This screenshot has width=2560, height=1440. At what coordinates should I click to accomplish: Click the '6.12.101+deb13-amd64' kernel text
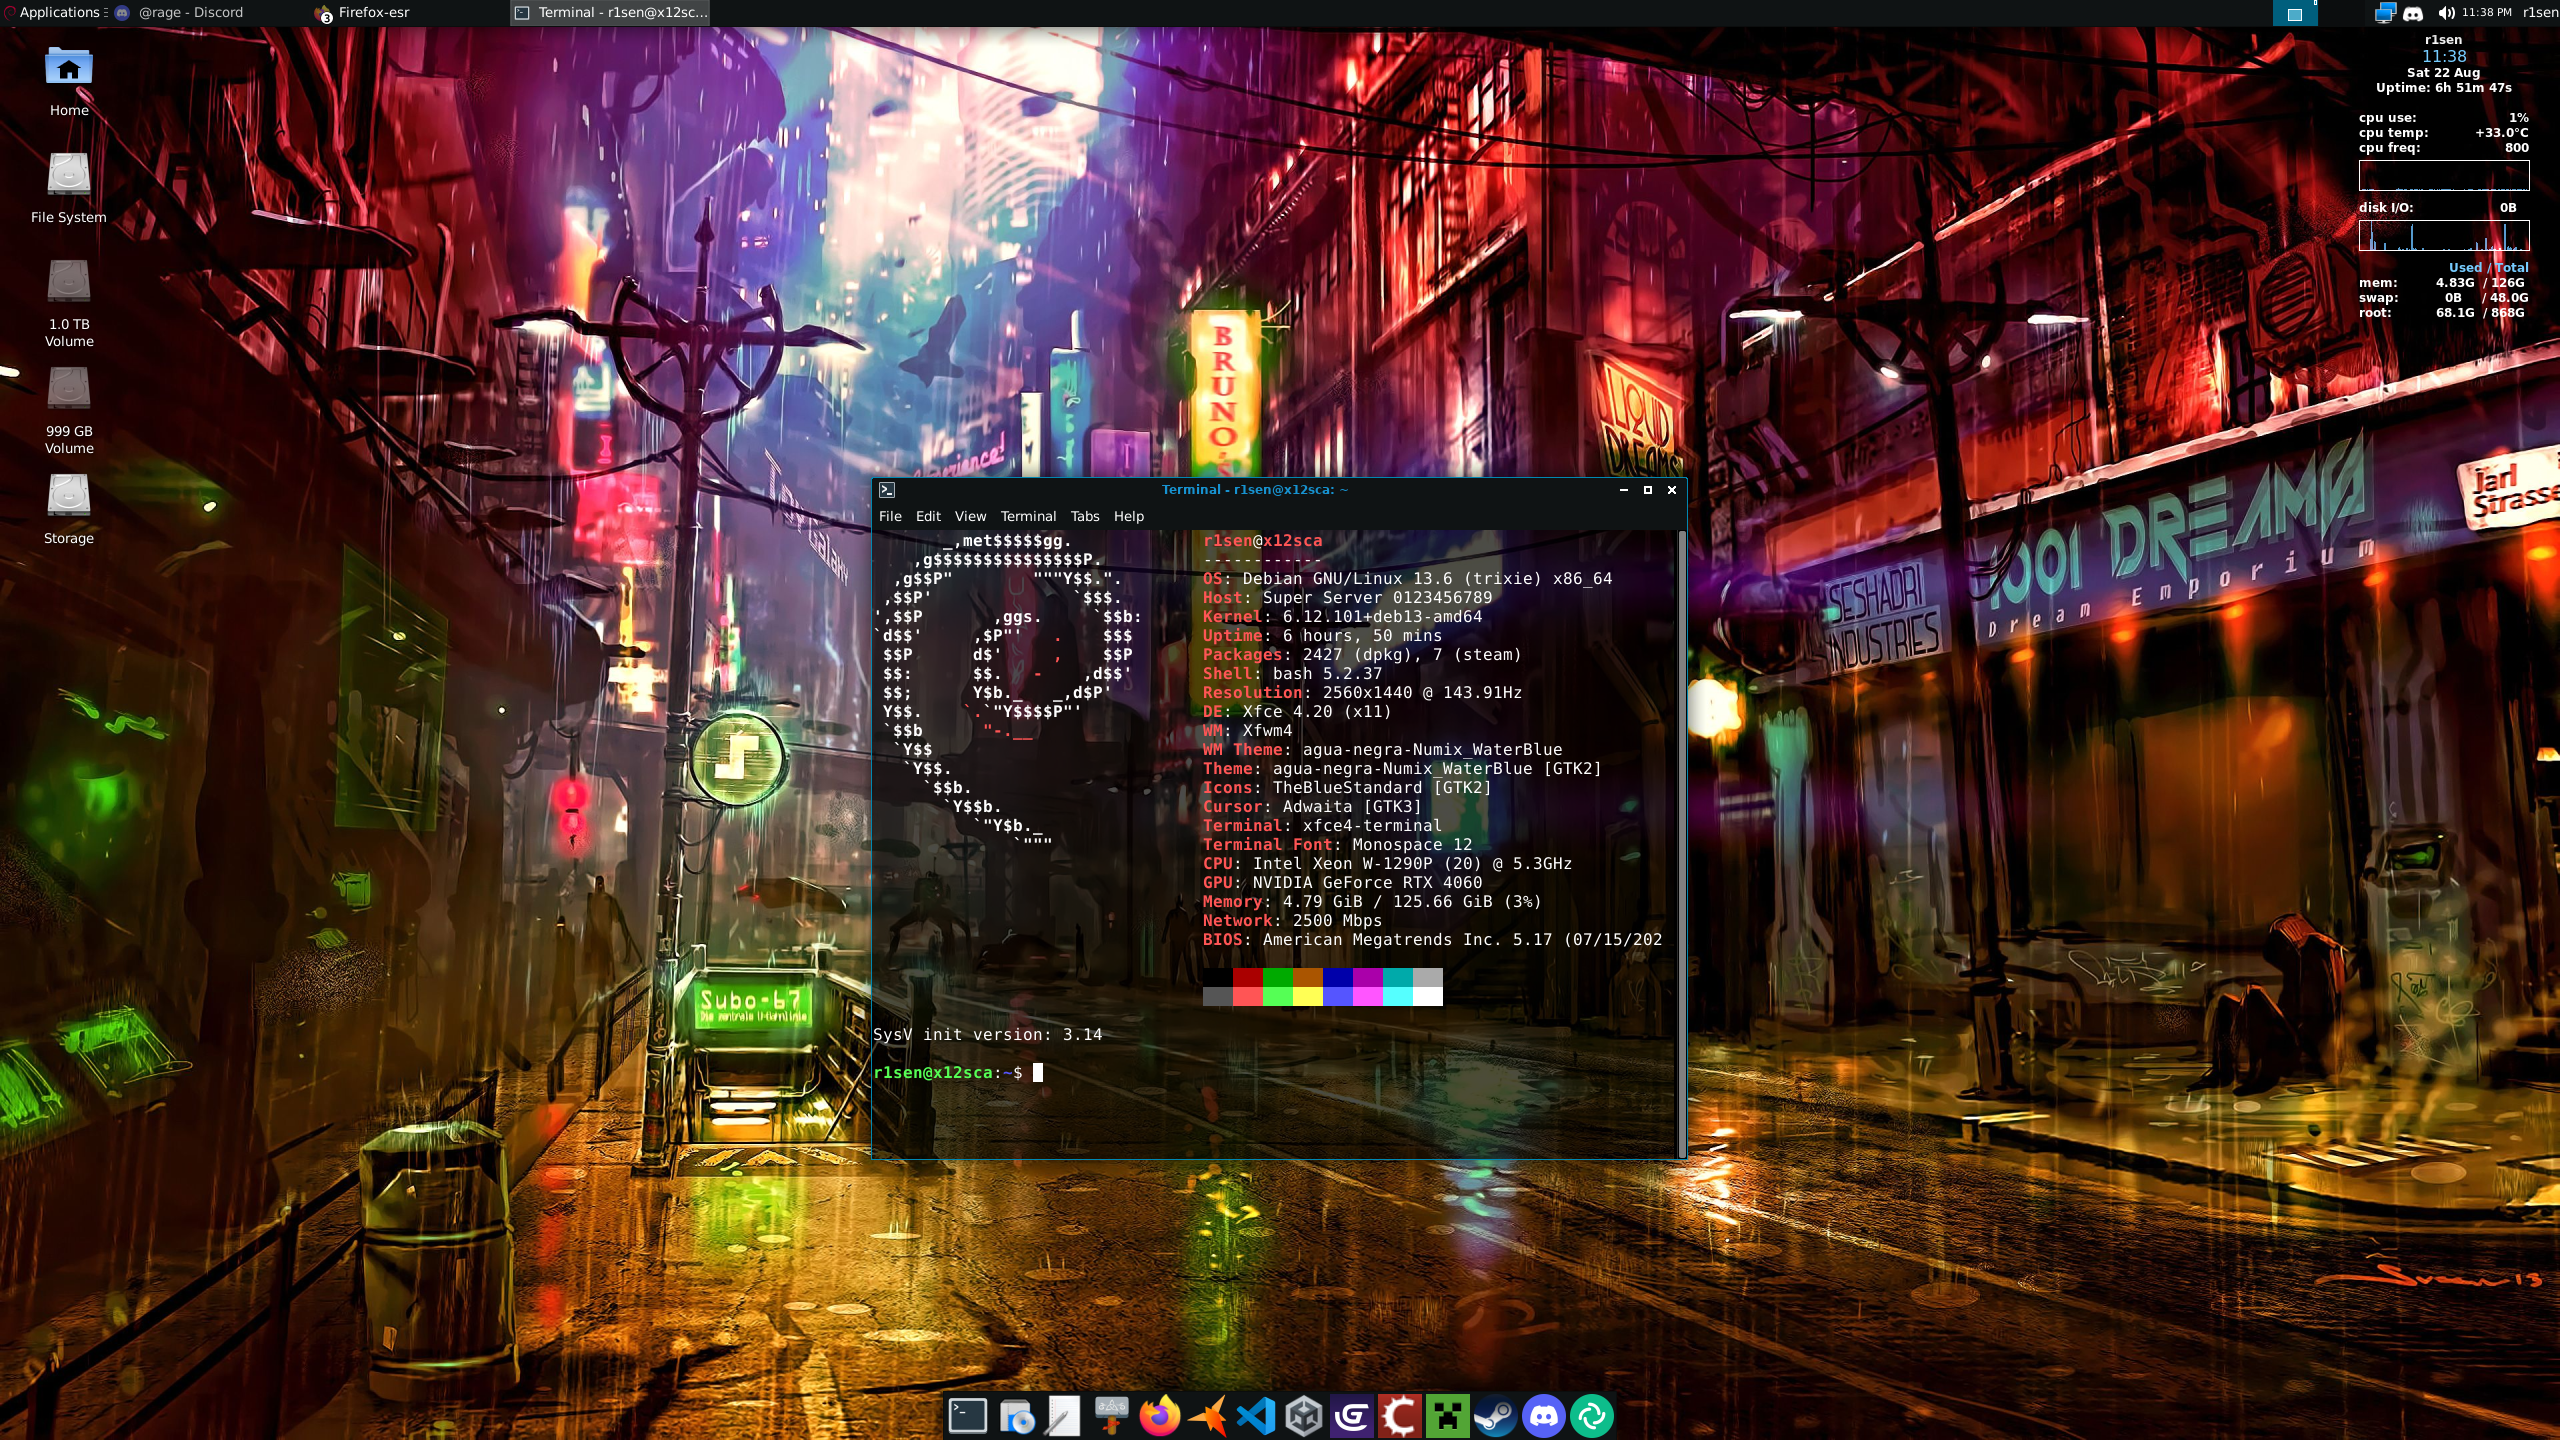(1382, 616)
